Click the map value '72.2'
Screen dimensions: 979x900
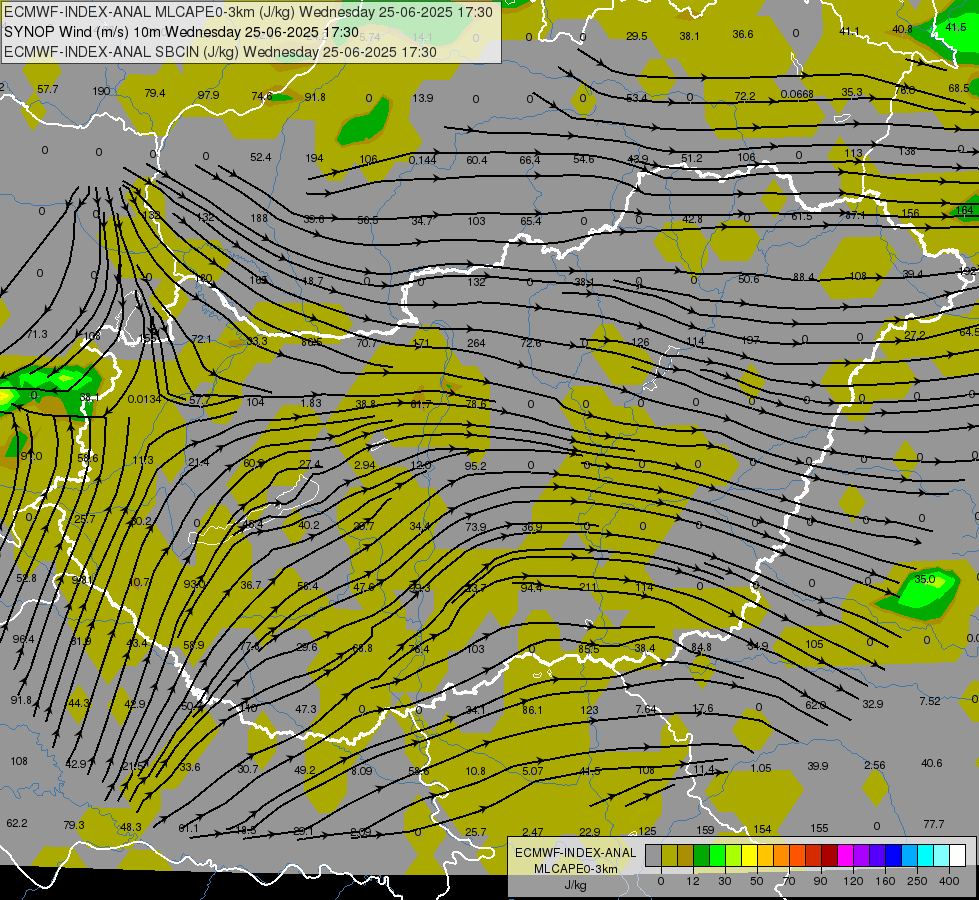point(745,96)
